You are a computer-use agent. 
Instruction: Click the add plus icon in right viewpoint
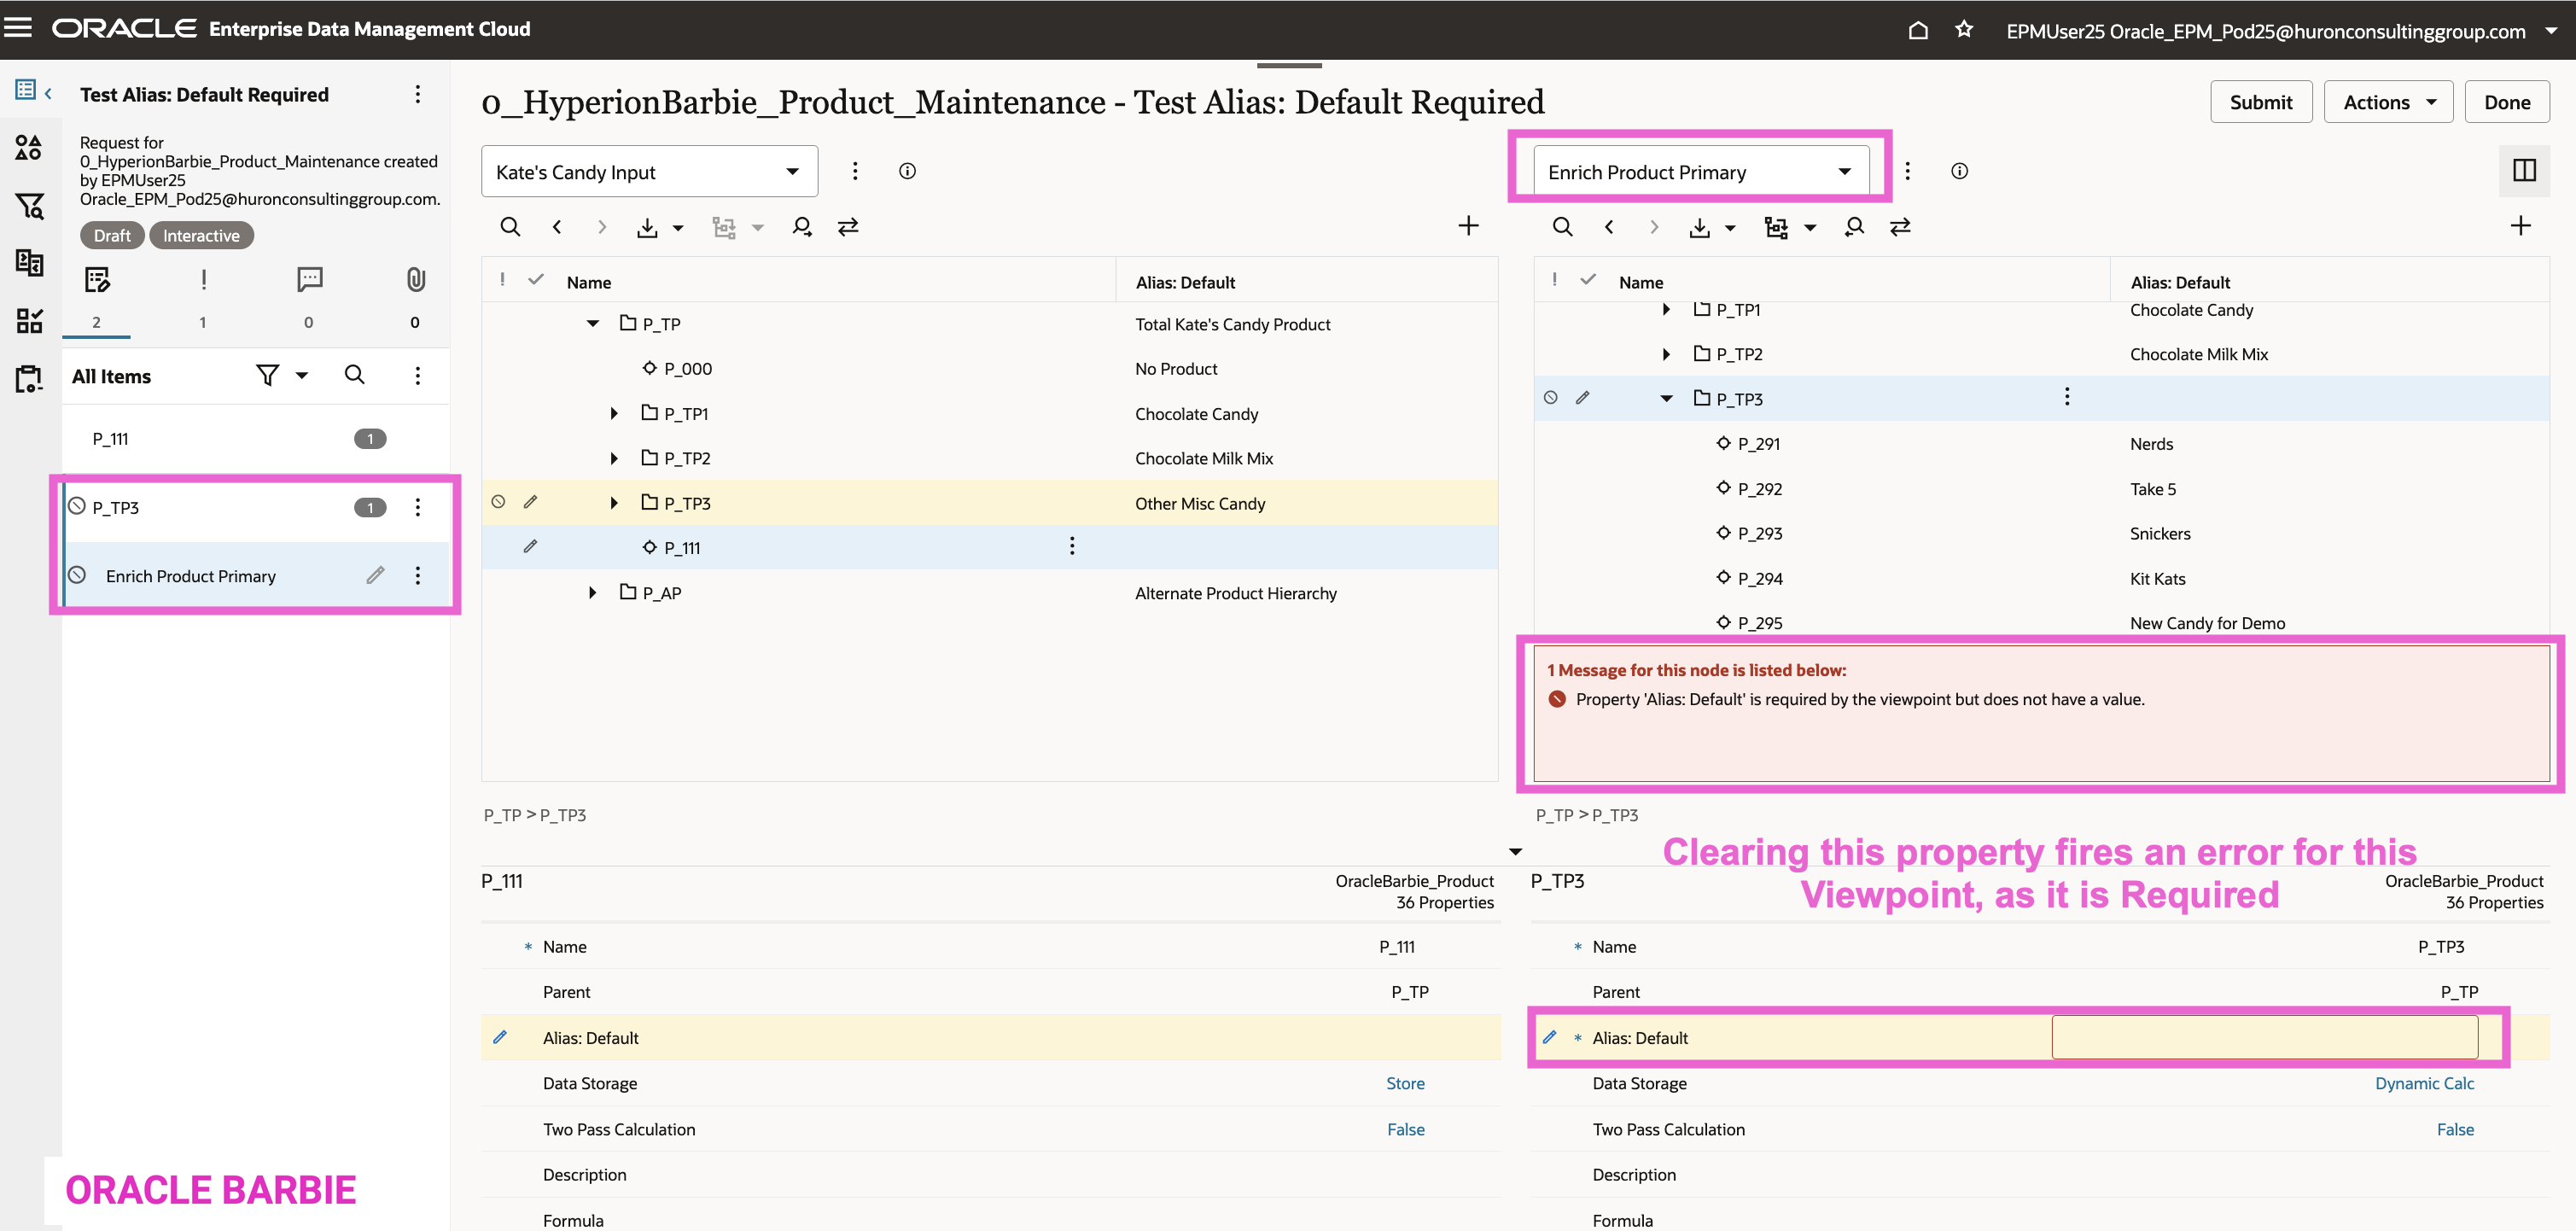point(2519,226)
